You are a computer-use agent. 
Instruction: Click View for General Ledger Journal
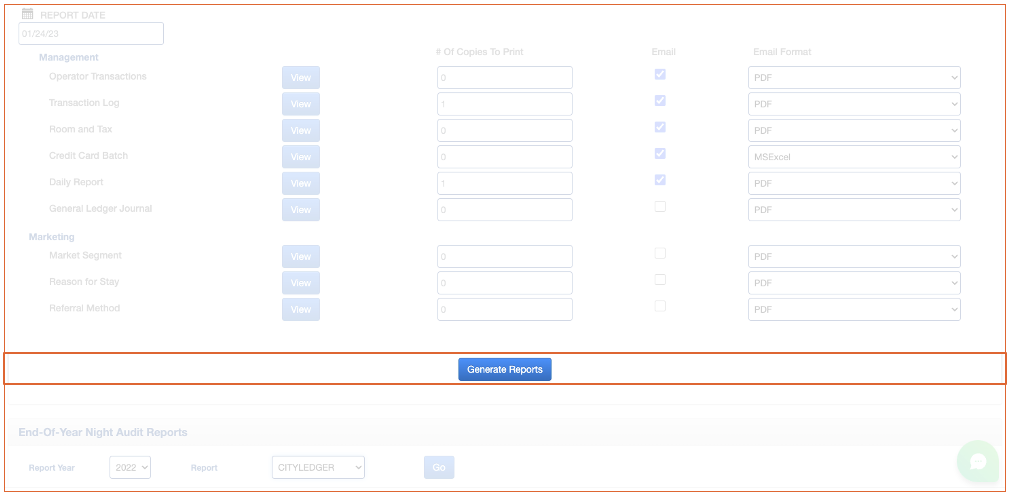tap(300, 210)
